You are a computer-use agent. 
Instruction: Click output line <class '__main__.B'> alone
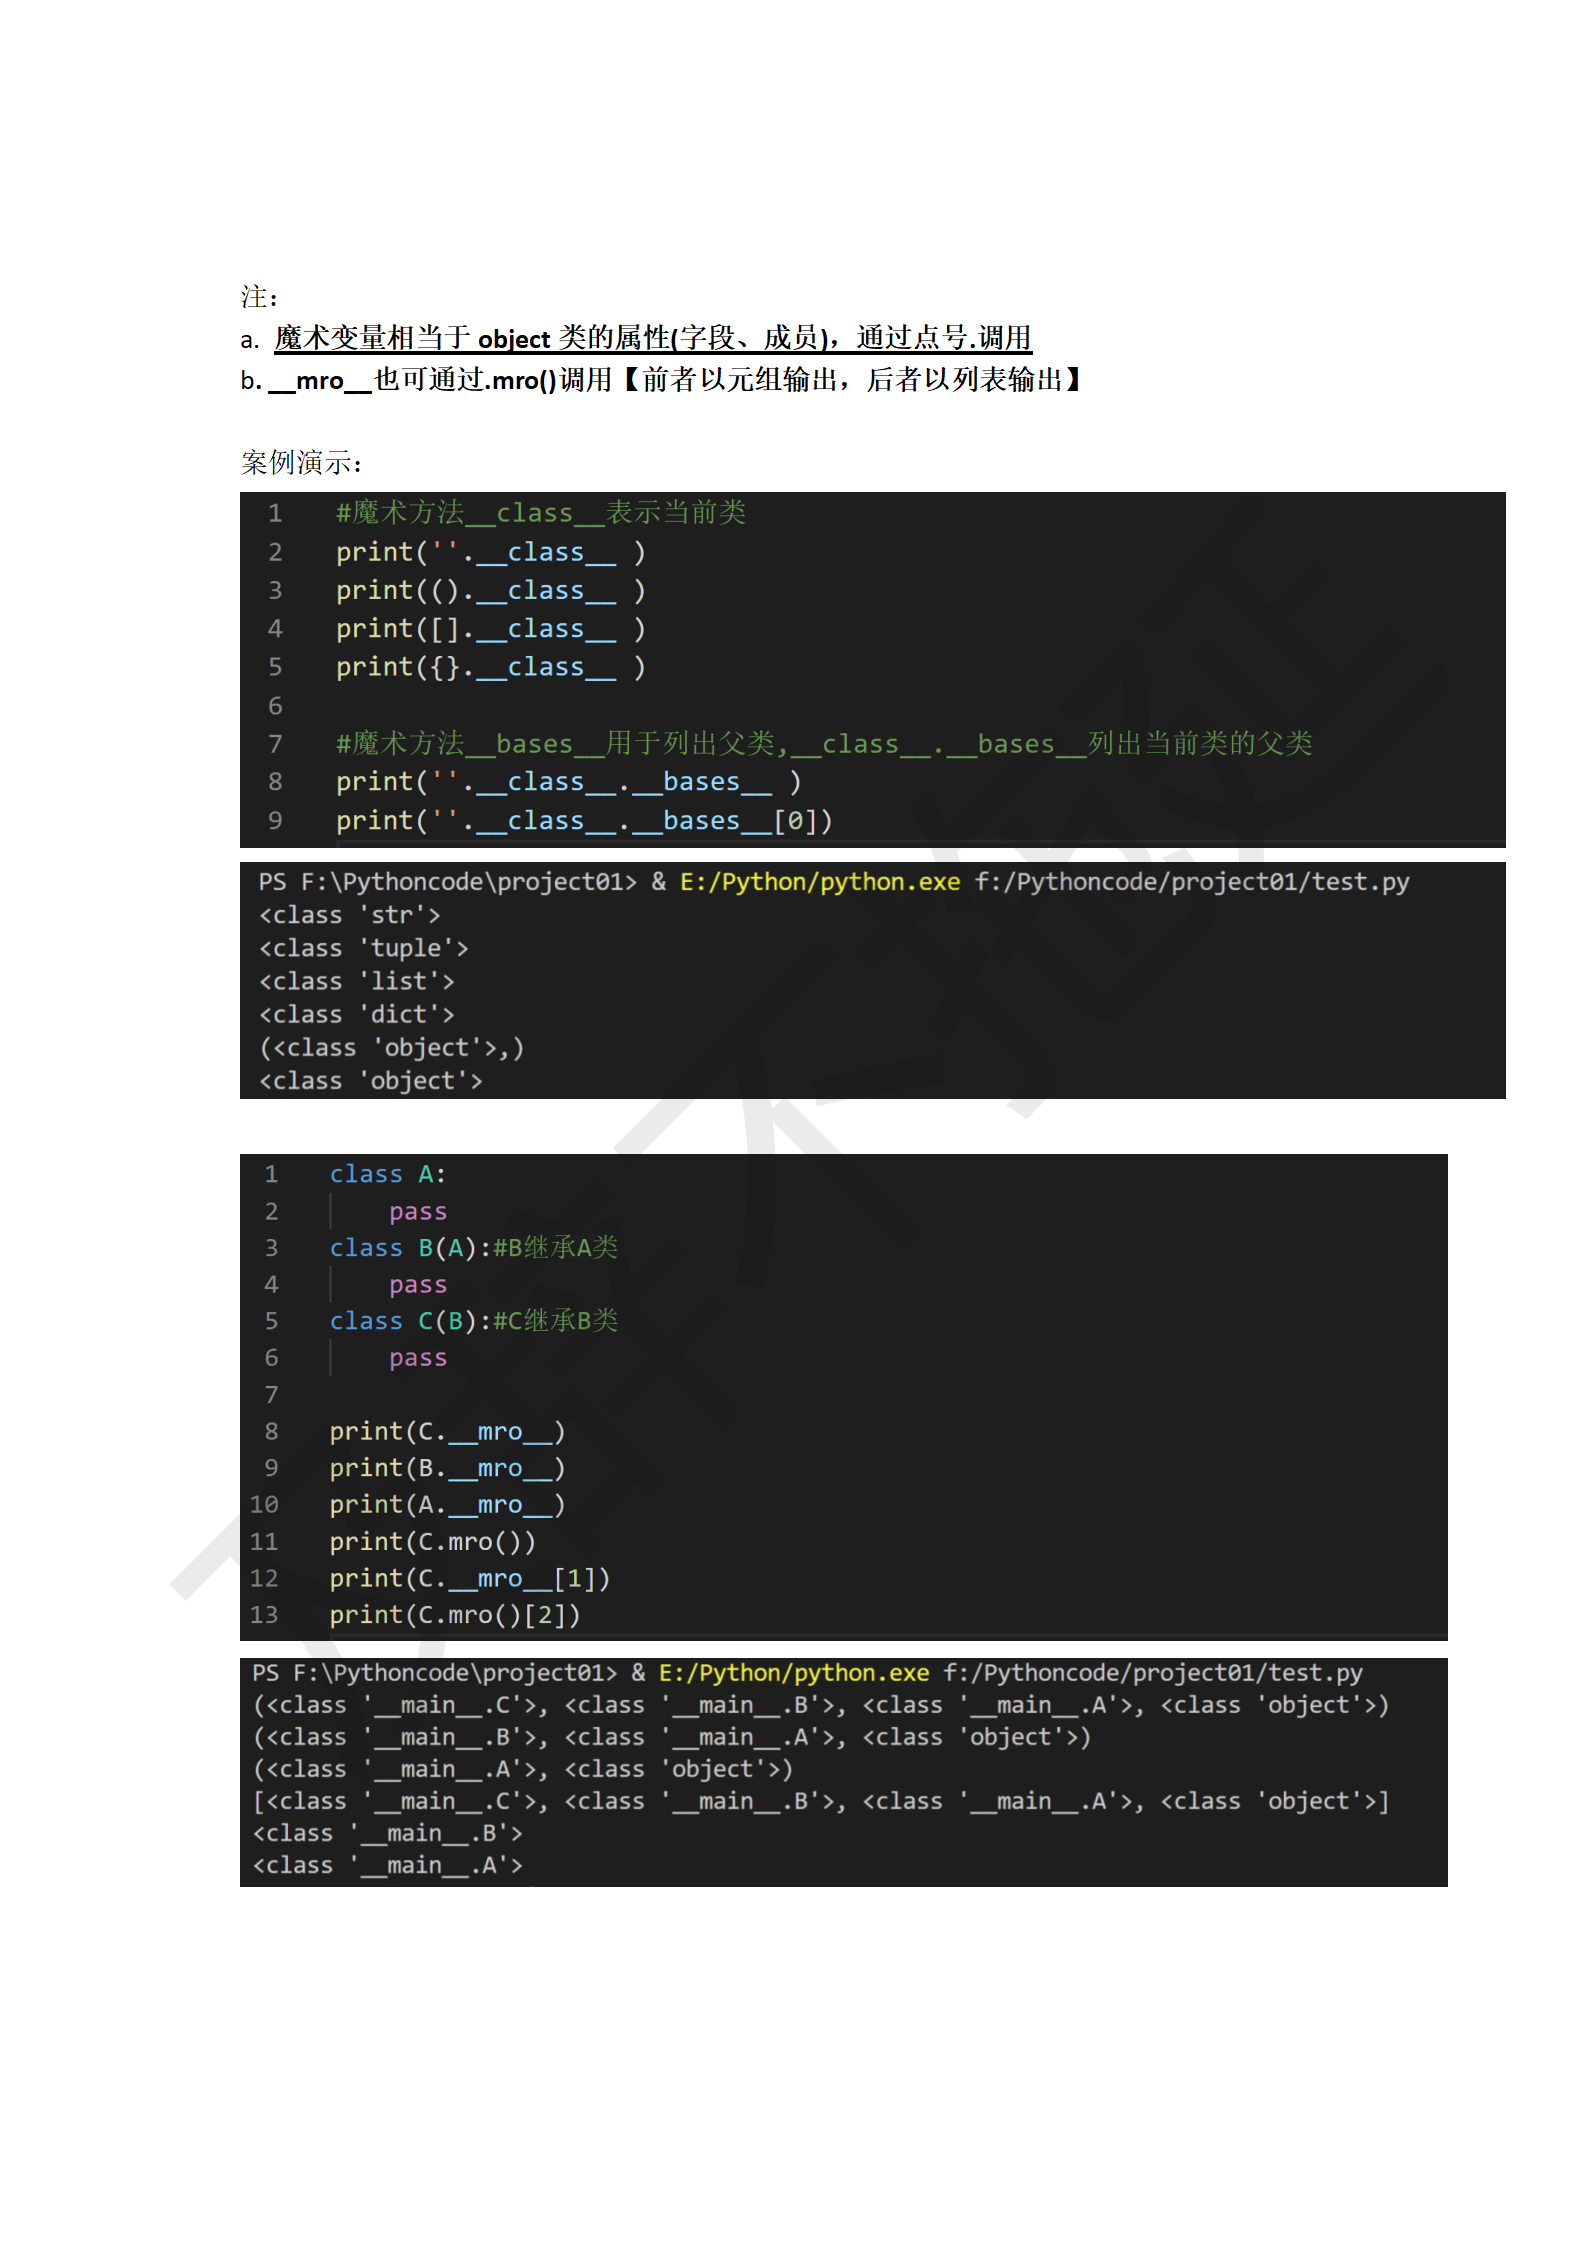click(387, 1833)
